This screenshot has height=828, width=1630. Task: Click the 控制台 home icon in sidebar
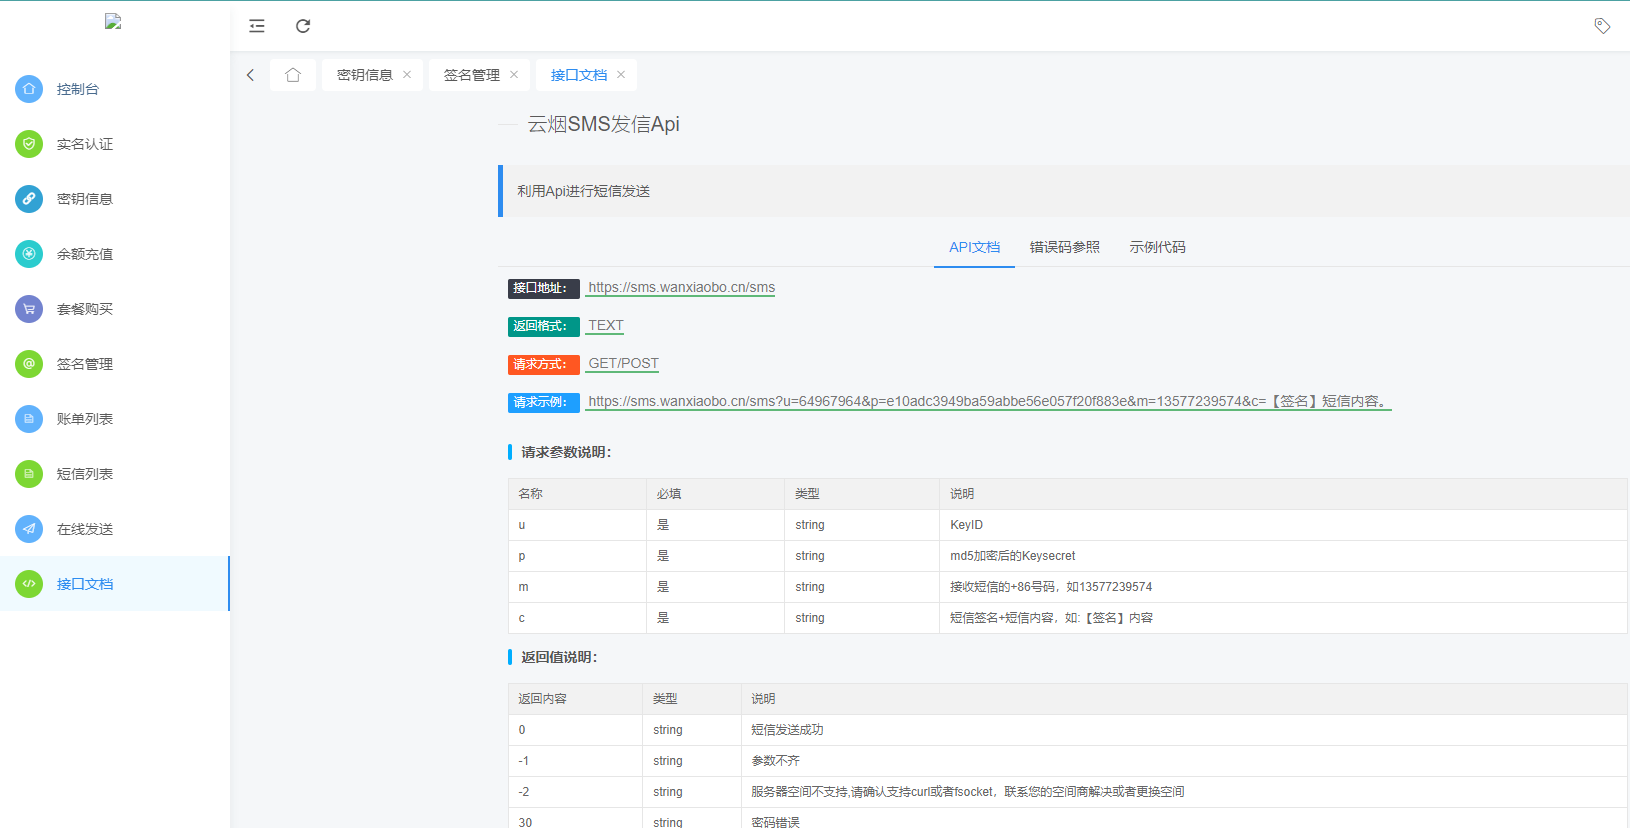(29, 89)
